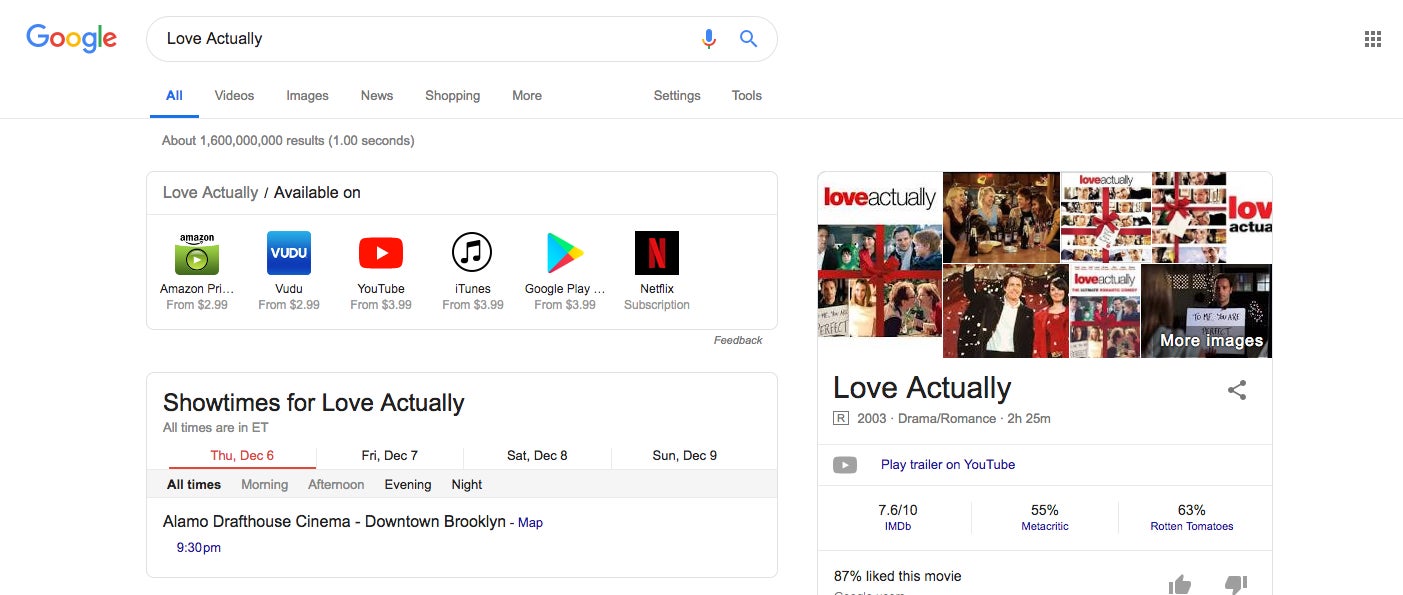
Task: Click the blue search magnifier icon
Action: 748,39
